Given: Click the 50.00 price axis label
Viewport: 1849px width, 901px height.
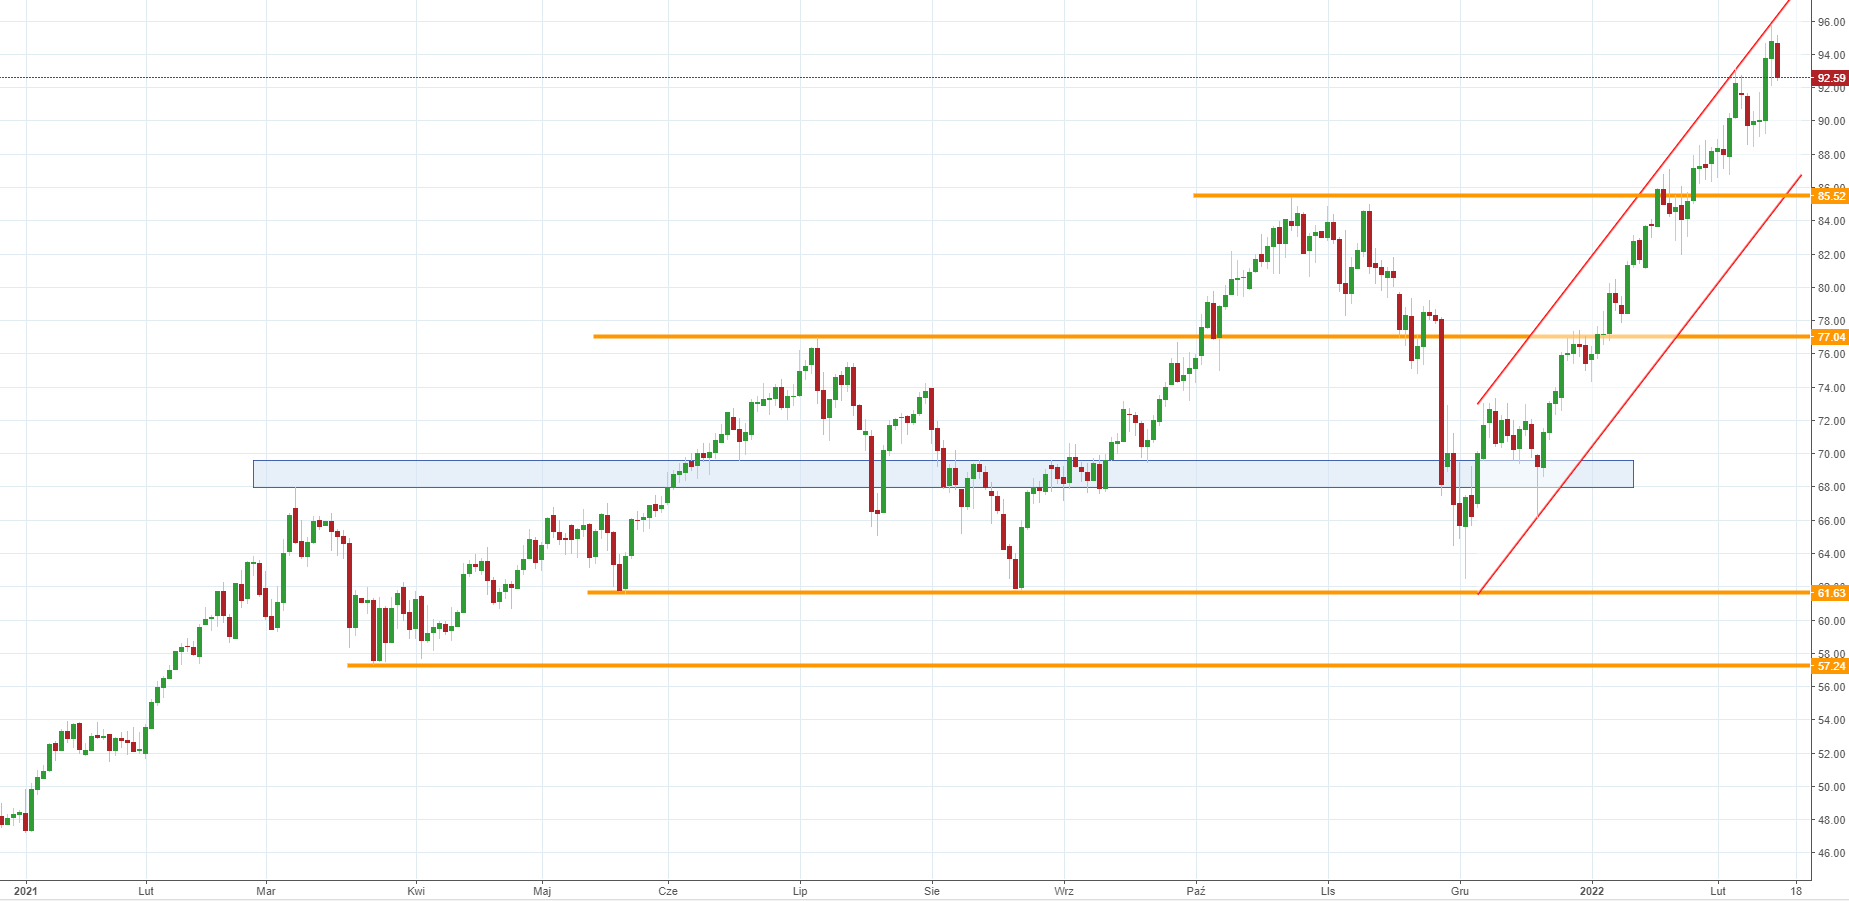Looking at the screenshot, I should 1831,787.
